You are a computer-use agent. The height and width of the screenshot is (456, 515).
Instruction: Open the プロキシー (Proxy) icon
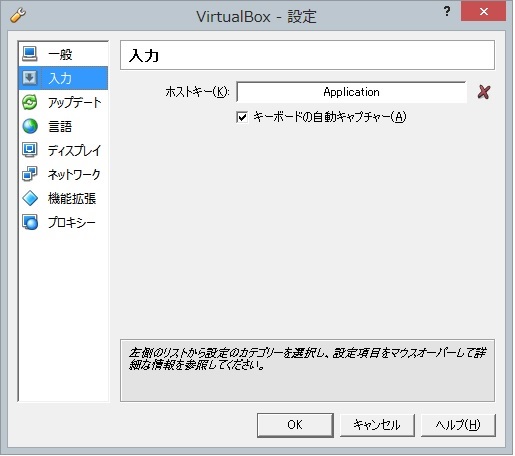click(30, 222)
